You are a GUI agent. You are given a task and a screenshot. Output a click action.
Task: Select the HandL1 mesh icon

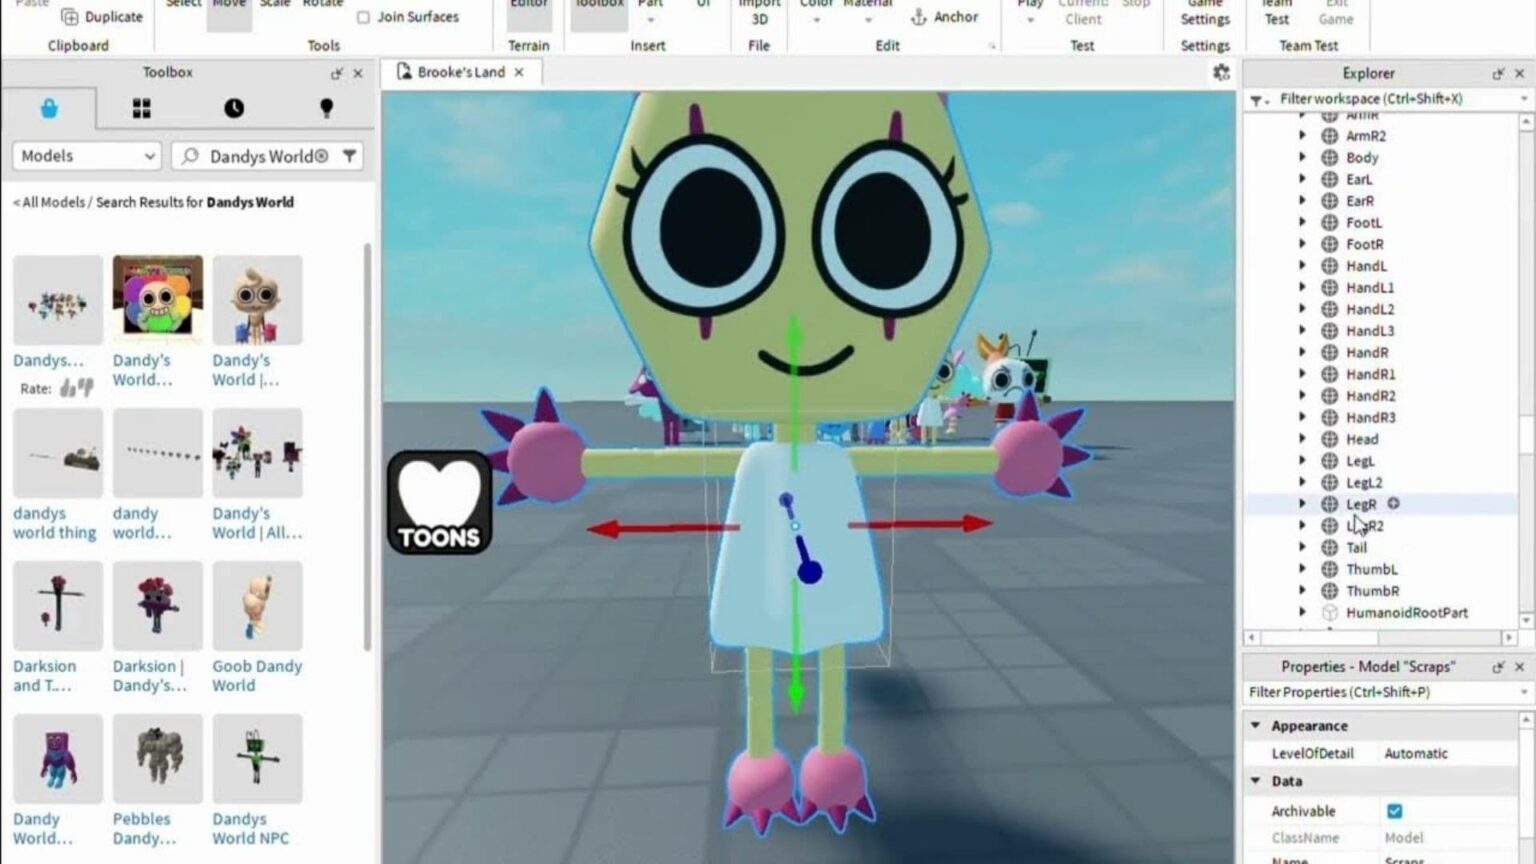point(1329,287)
